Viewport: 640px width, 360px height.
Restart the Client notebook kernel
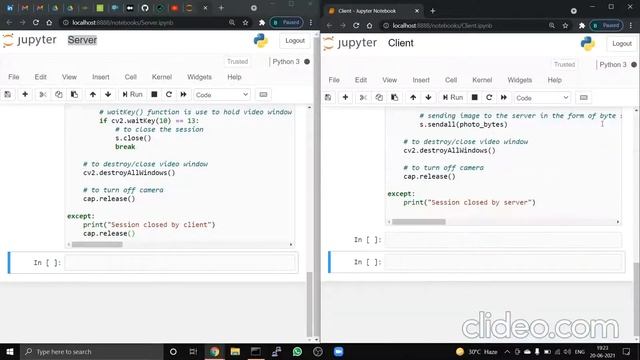click(489, 98)
